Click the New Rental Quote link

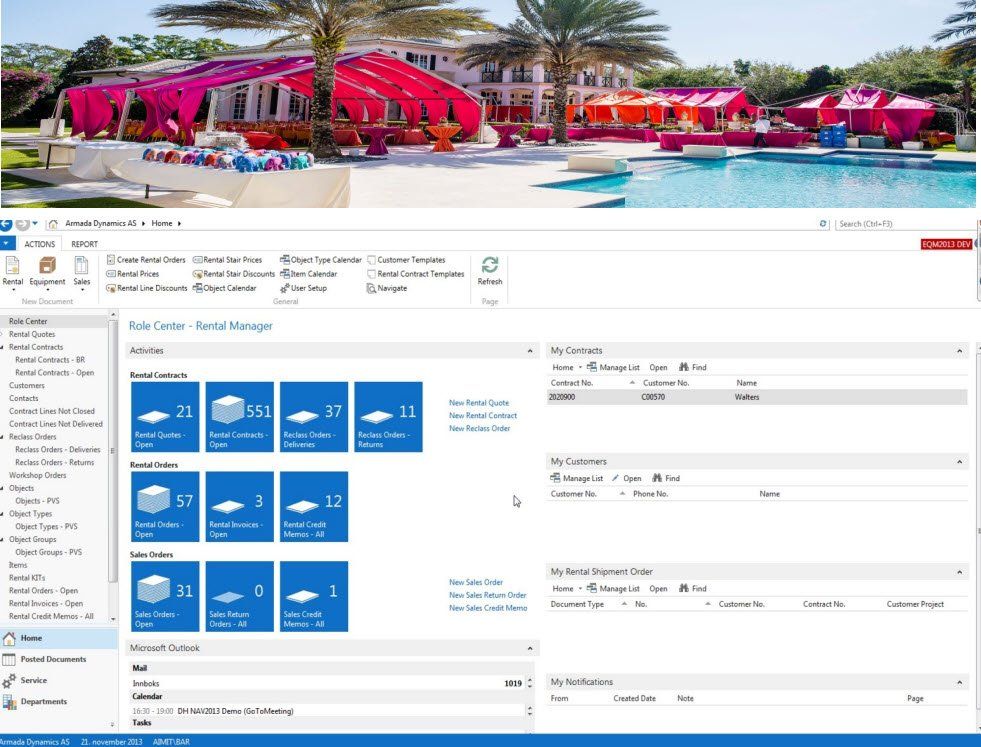tap(479, 403)
